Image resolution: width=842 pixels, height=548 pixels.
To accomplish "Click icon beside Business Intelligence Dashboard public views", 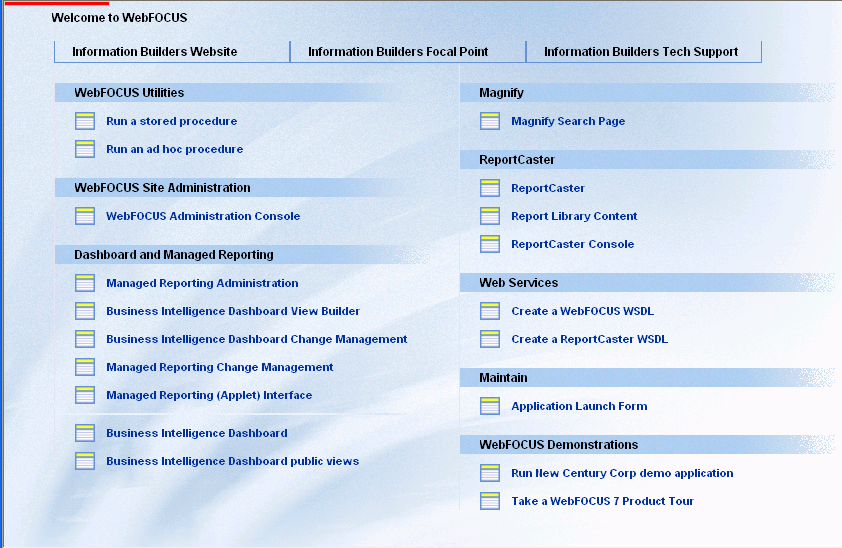I will (85, 461).
